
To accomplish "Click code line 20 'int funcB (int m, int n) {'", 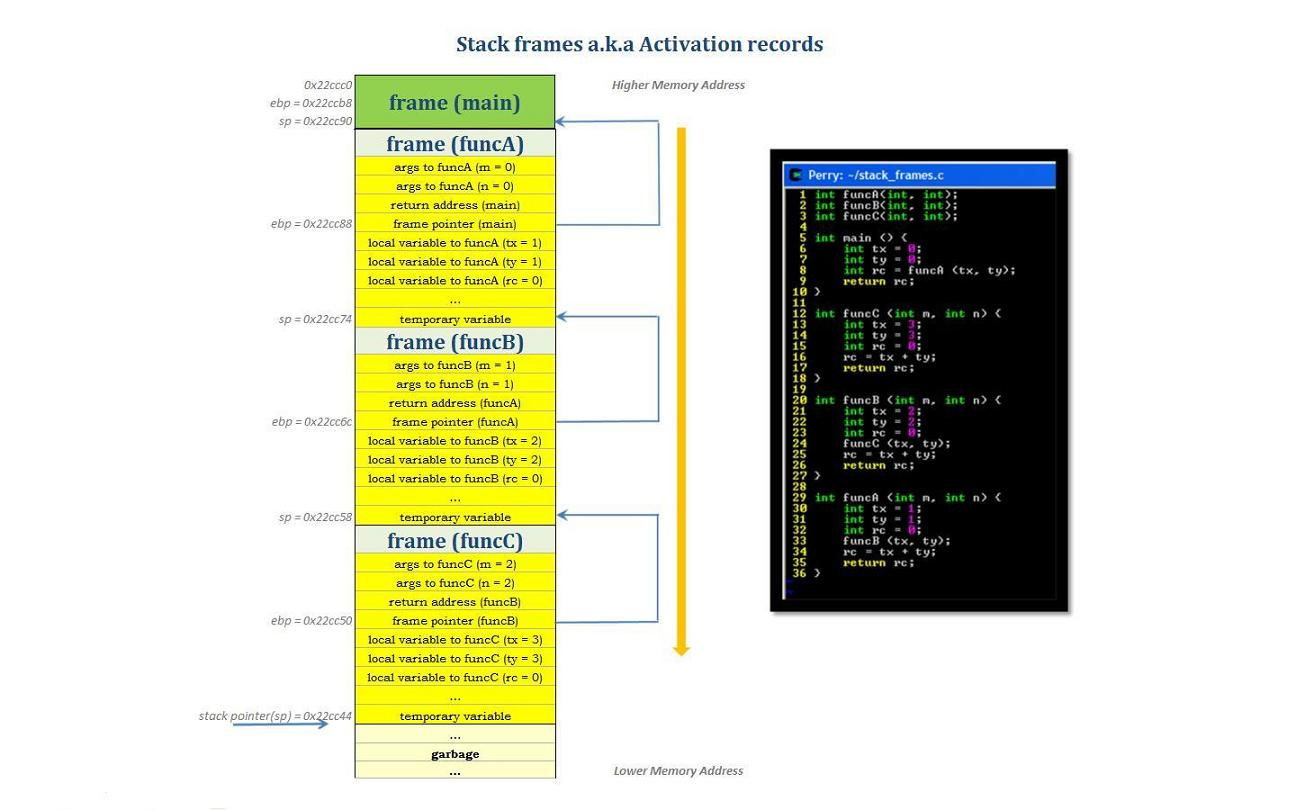I will coord(907,400).
